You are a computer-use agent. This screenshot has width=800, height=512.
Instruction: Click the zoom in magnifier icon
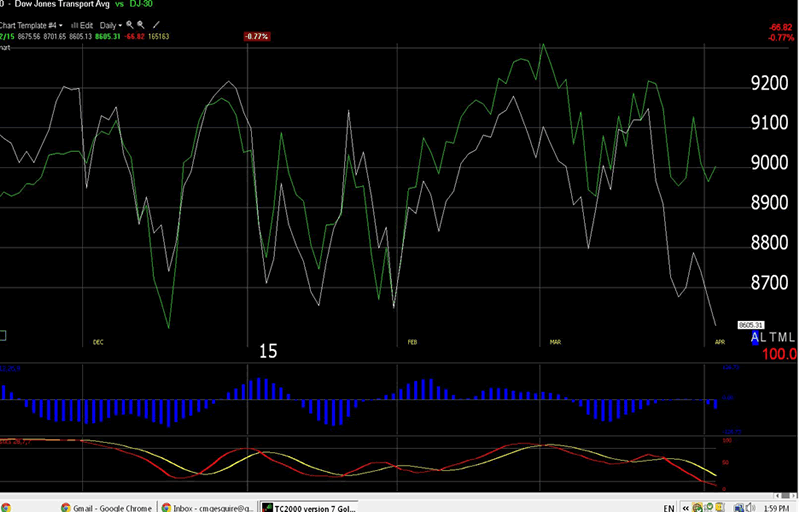click(x=130, y=24)
